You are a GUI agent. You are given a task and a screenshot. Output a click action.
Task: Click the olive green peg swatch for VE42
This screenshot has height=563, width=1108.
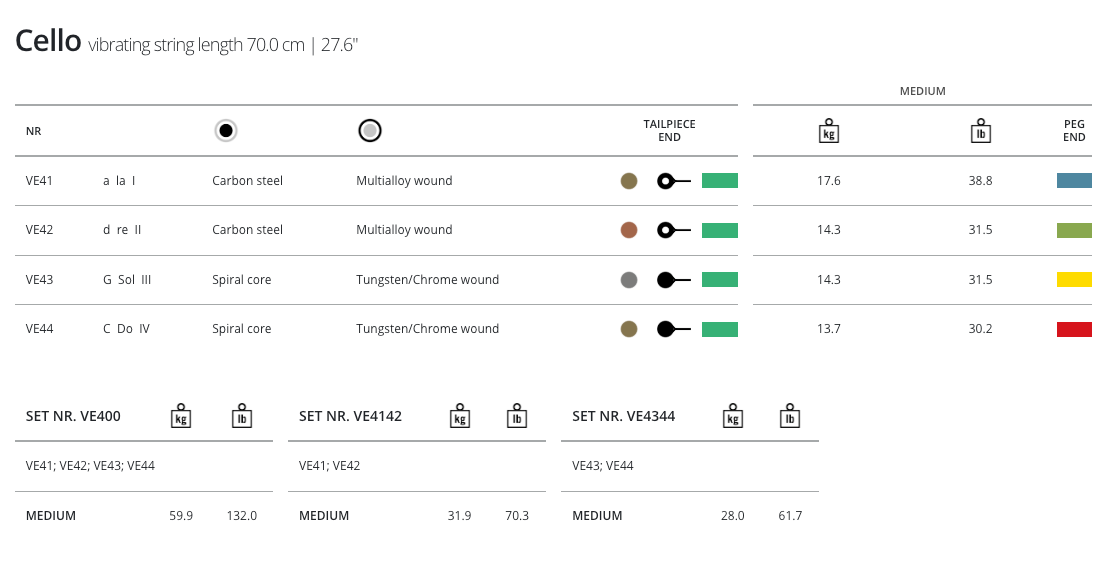pyautogui.click(x=1074, y=230)
